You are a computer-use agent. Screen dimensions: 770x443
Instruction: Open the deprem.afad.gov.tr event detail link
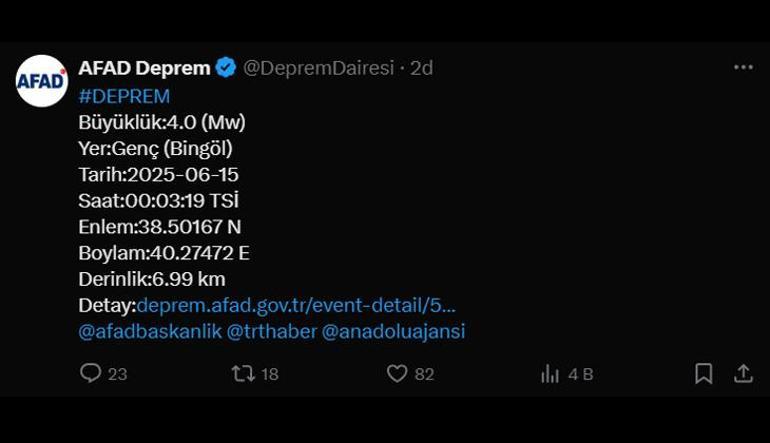point(296,305)
